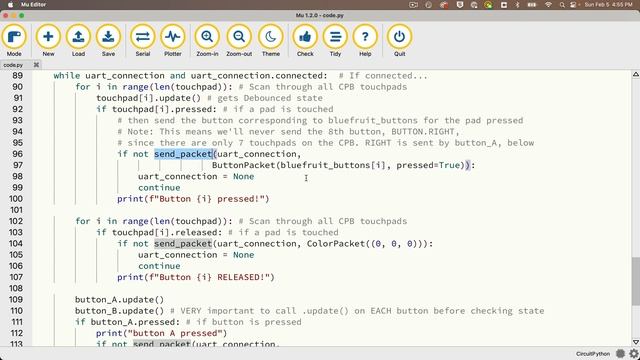Click 'ButtonPacket' text on line 97
This screenshot has height=360, width=640.
tap(244, 165)
